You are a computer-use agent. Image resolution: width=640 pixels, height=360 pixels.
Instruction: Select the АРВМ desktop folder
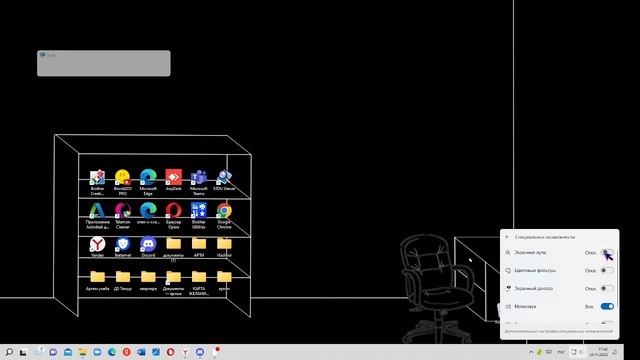(x=199, y=247)
